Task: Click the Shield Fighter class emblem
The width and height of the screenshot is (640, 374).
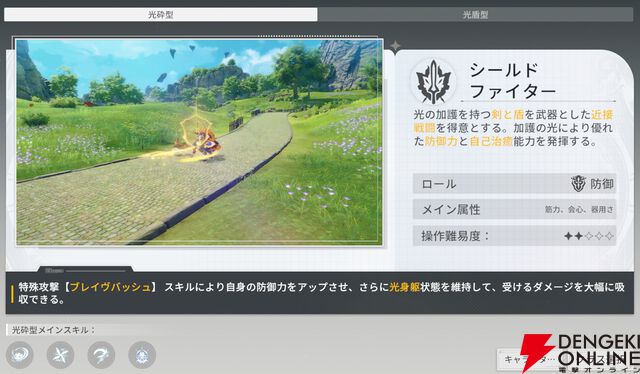Action: (x=433, y=81)
